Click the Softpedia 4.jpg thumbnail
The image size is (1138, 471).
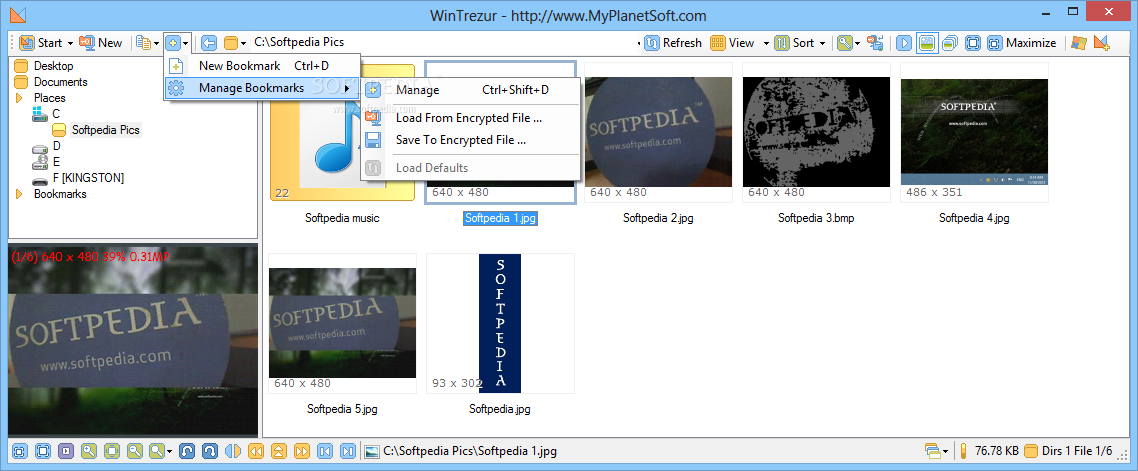(x=974, y=132)
